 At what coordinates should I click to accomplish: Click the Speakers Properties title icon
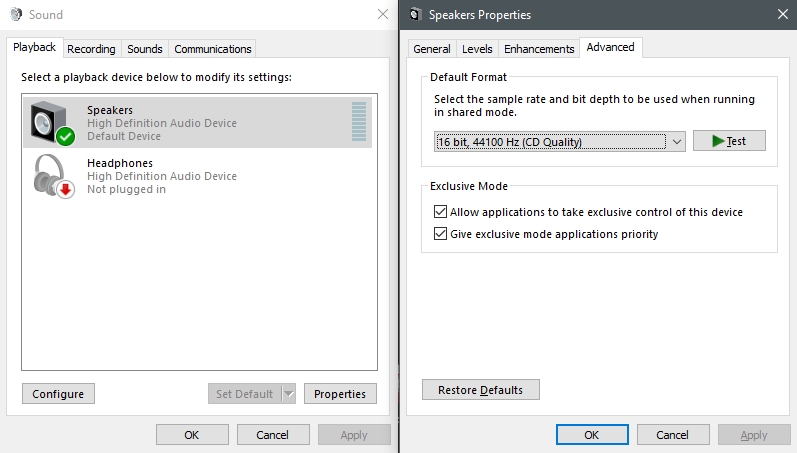pos(415,14)
